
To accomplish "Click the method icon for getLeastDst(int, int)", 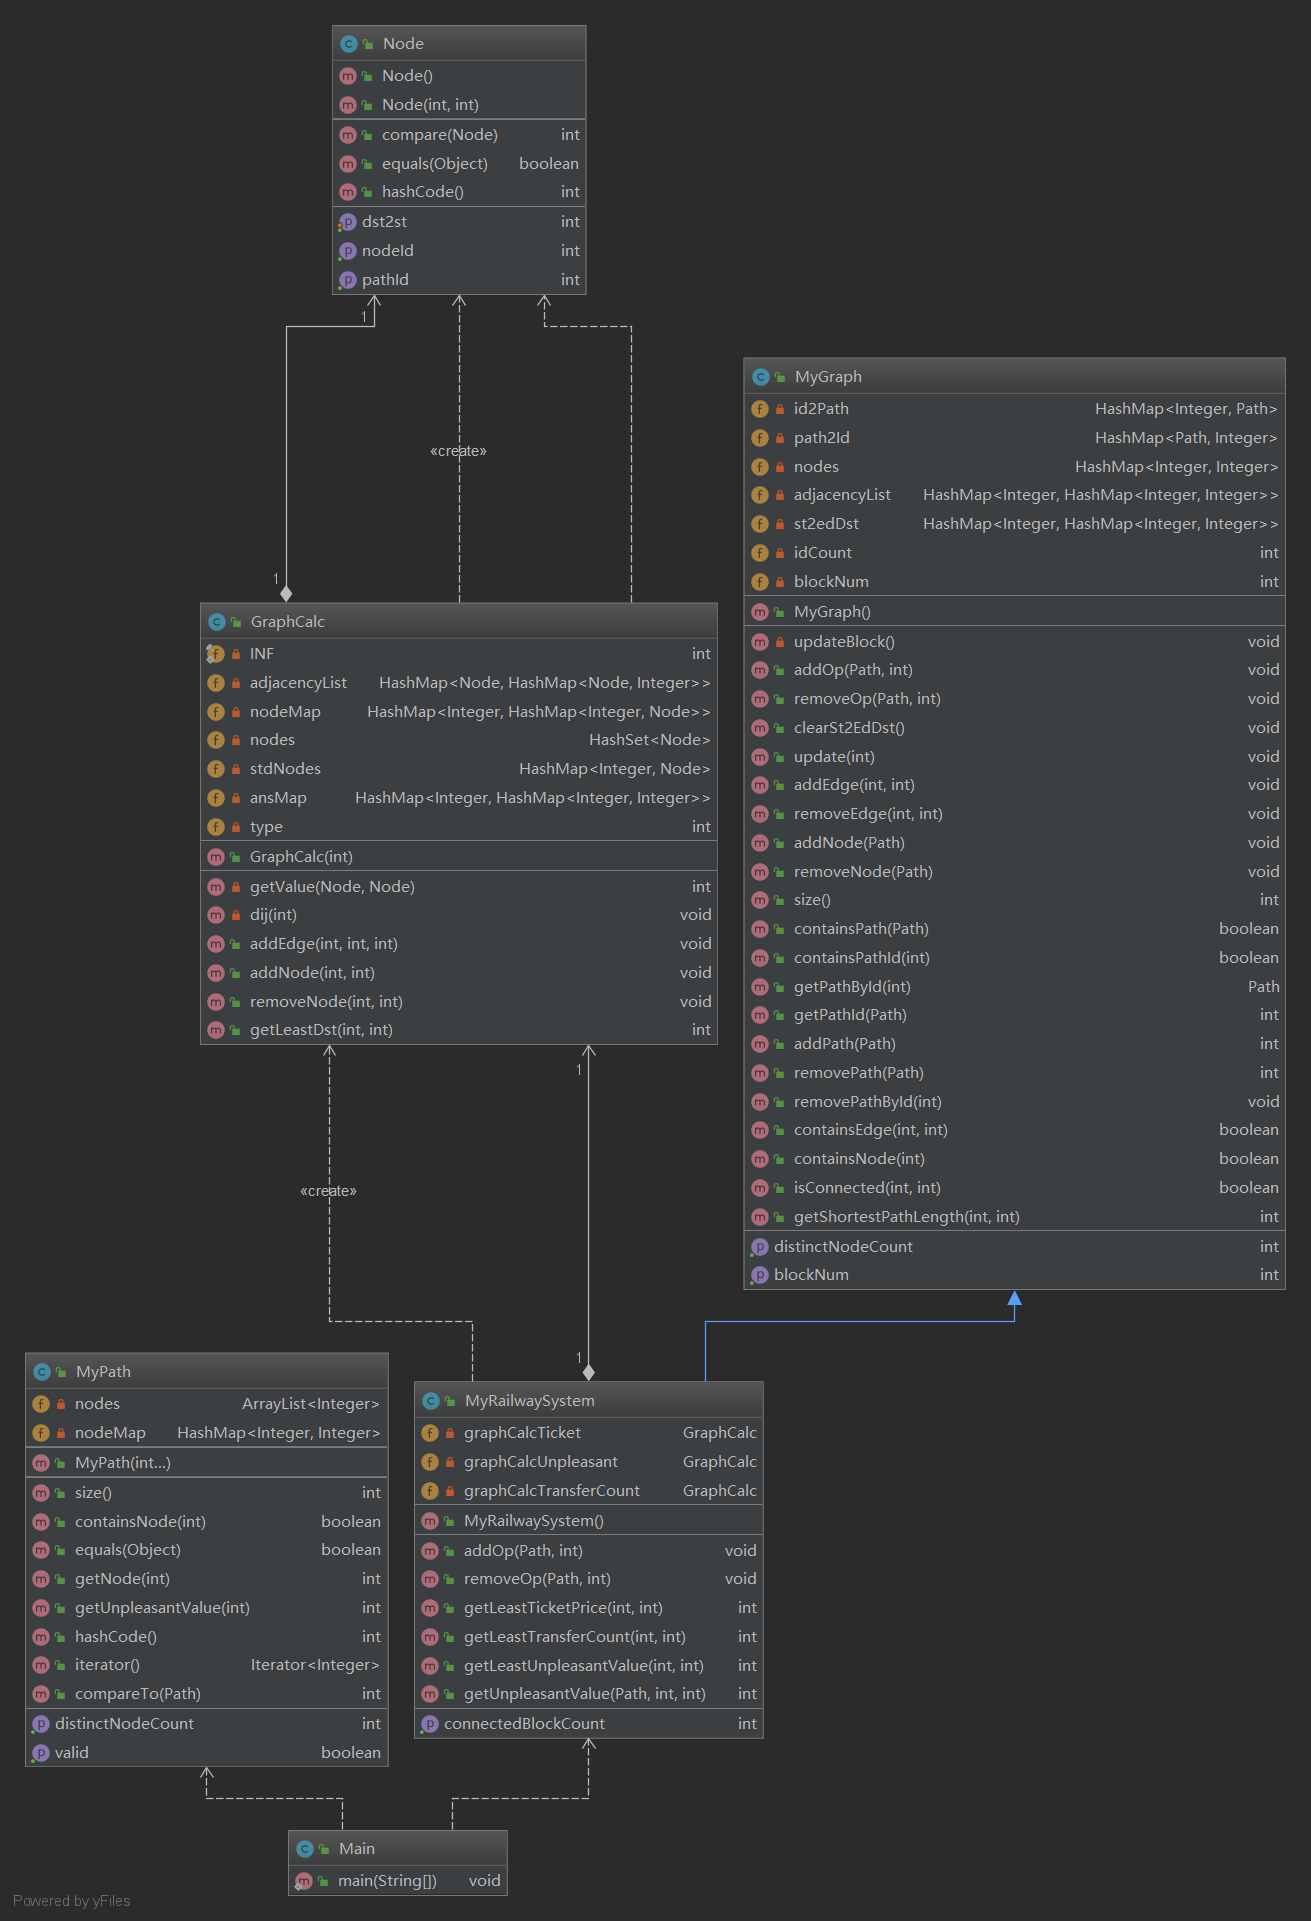I will pyautogui.click(x=215, y=1030).
